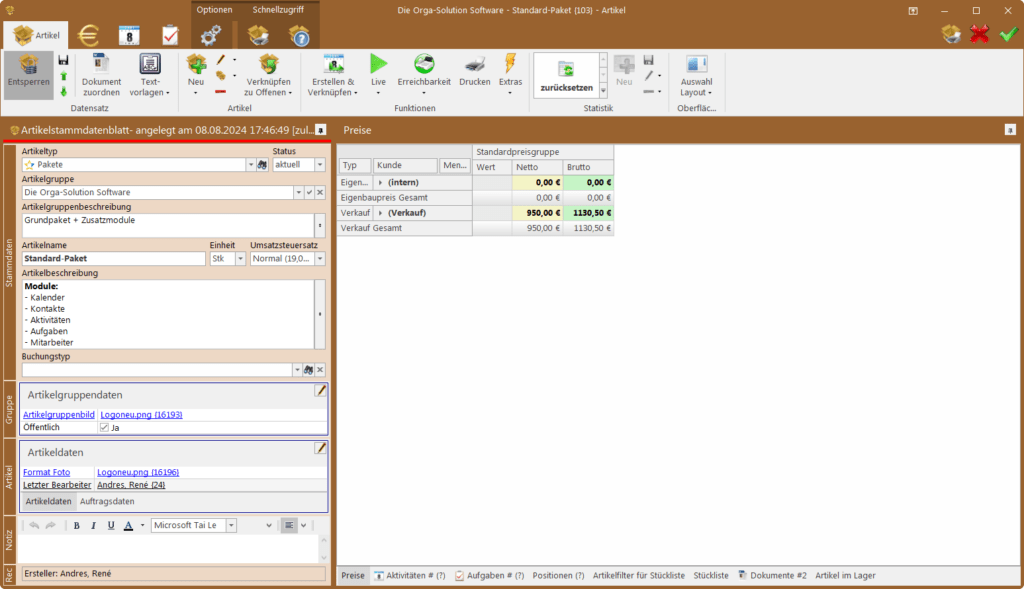The height and width of the screenshot is (589, 1024).
Task: Open the Artikeltyp dropdown
Action: click(251, 165)
